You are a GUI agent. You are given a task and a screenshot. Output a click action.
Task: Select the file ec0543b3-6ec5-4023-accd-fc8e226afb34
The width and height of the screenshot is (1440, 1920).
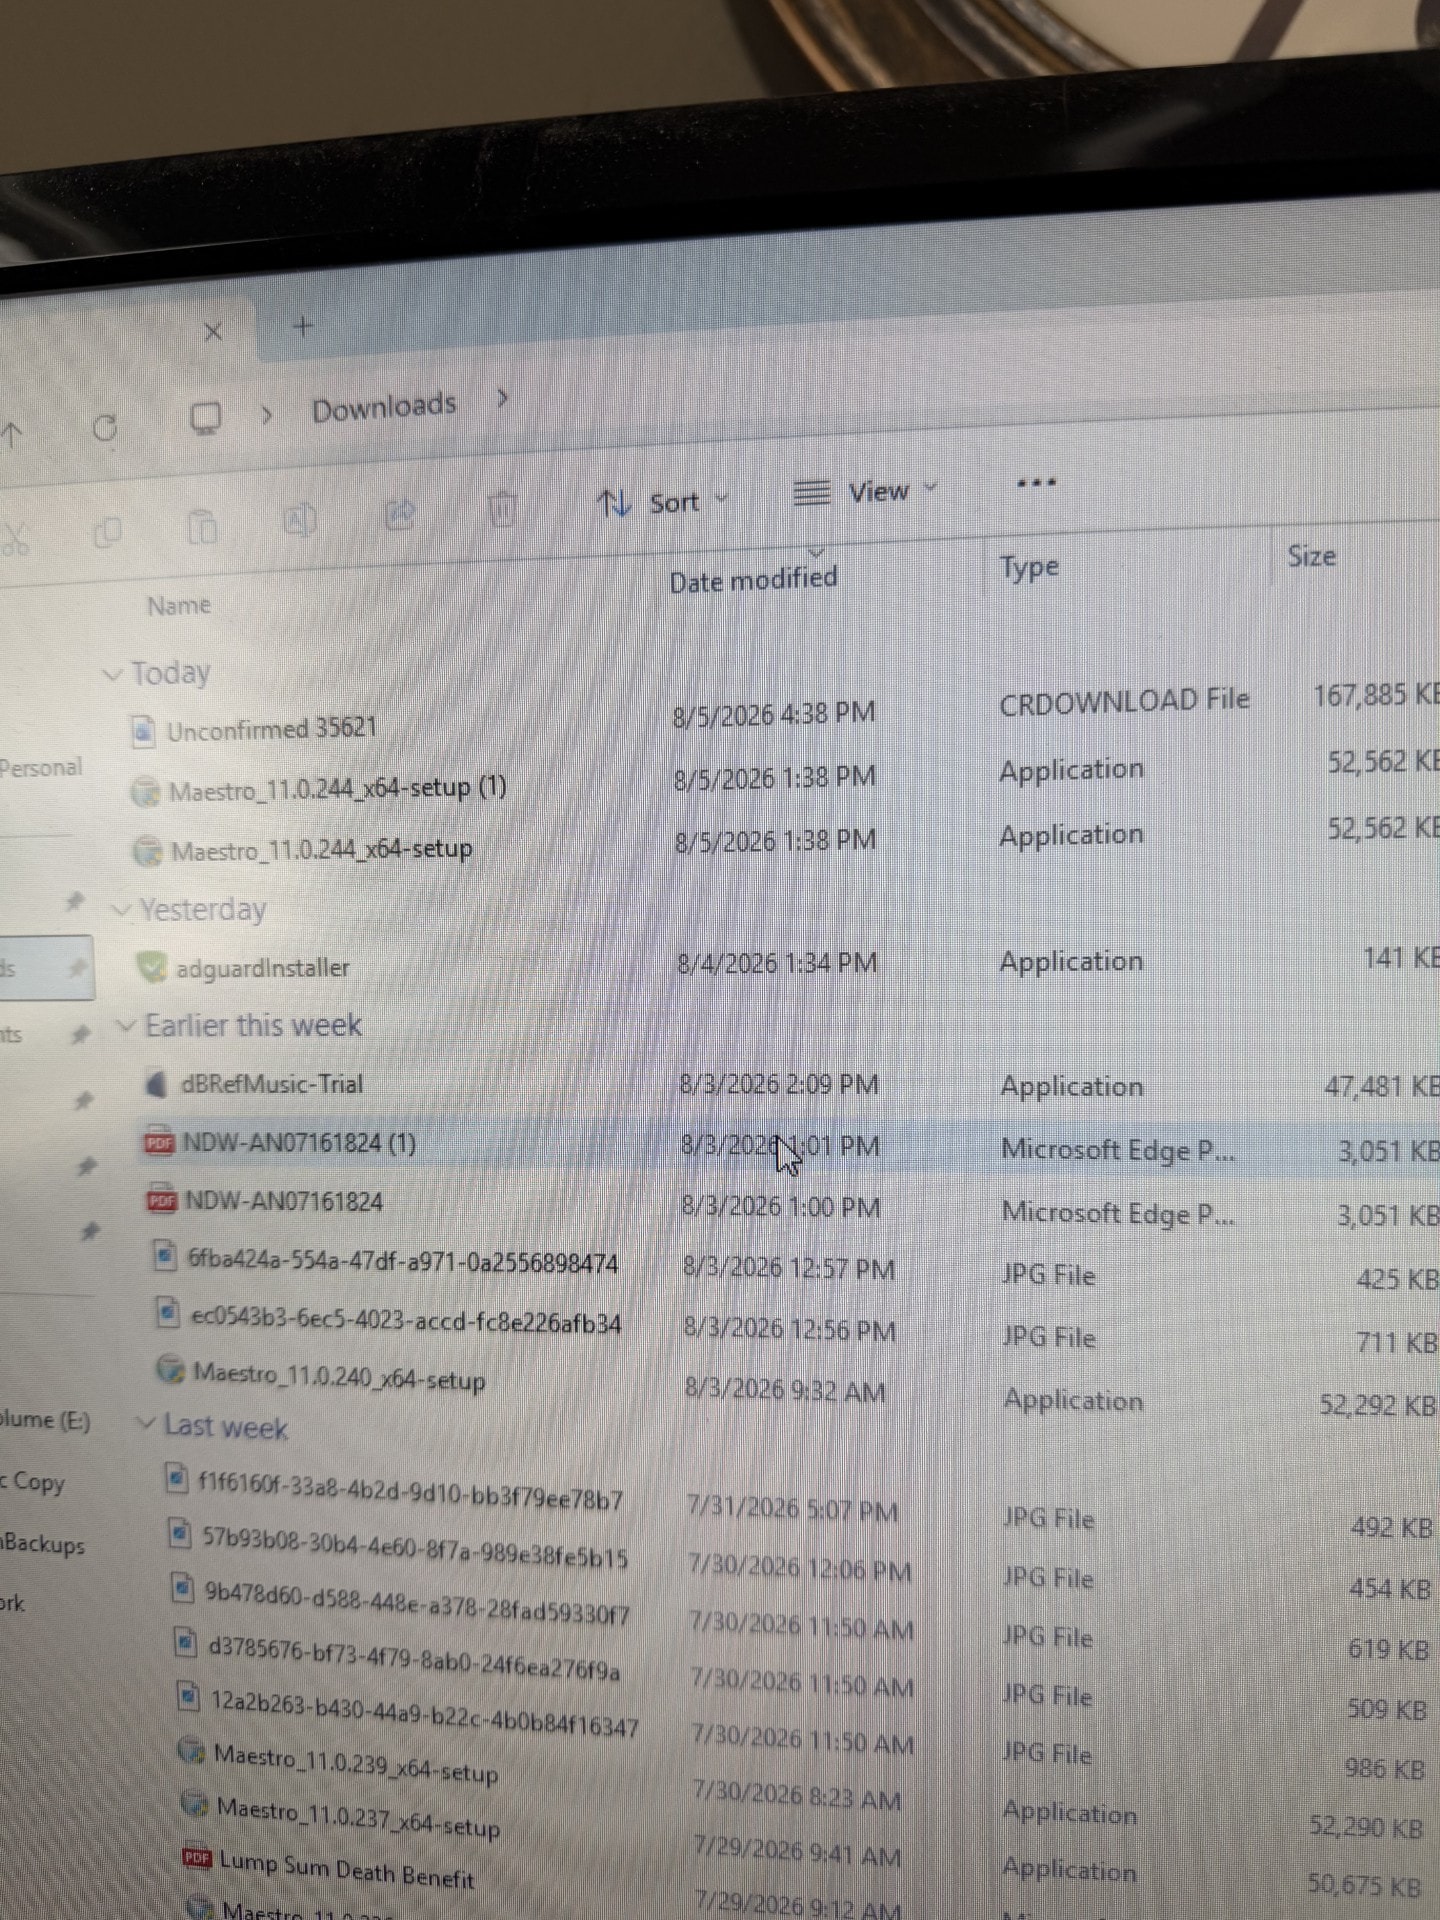click(x=406, y=1320)
